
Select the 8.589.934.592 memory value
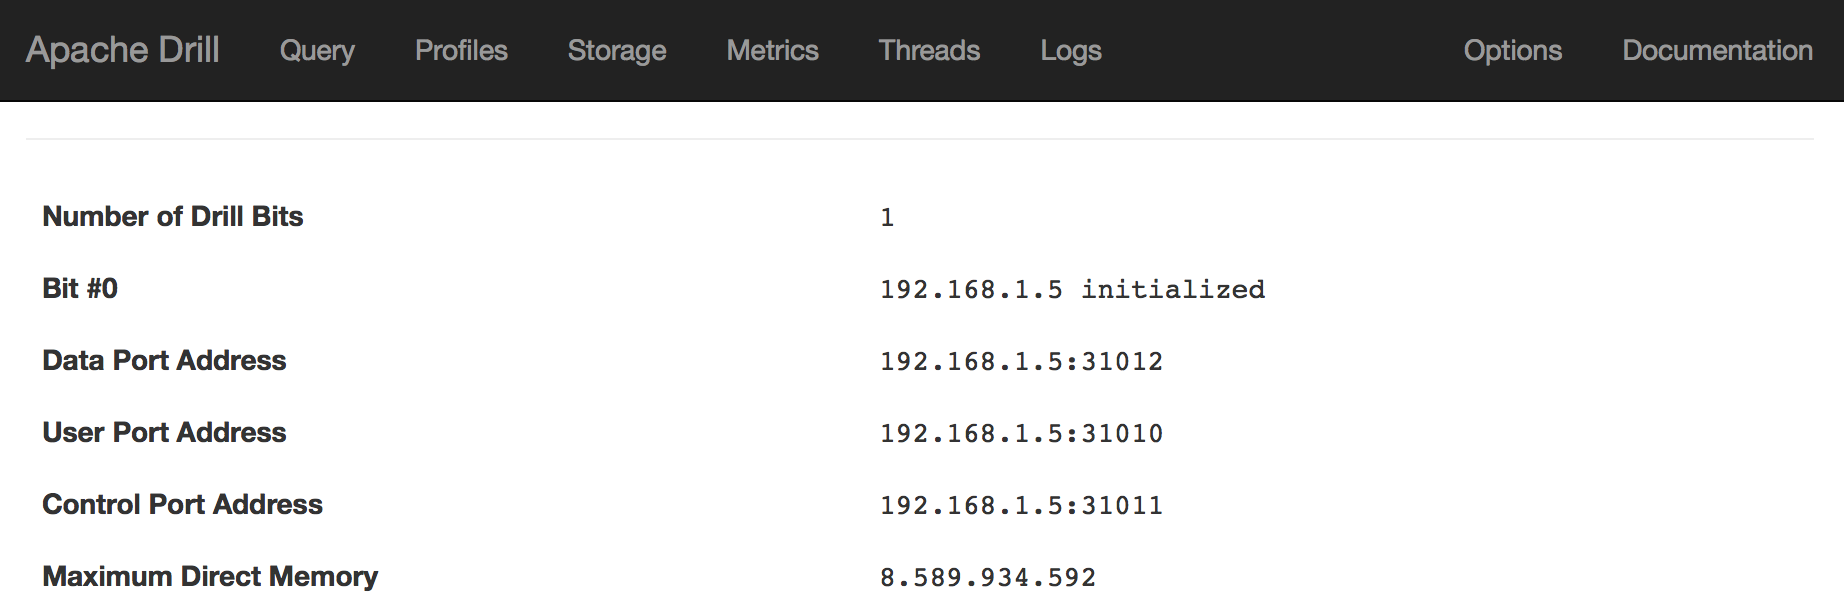[988, 577]
